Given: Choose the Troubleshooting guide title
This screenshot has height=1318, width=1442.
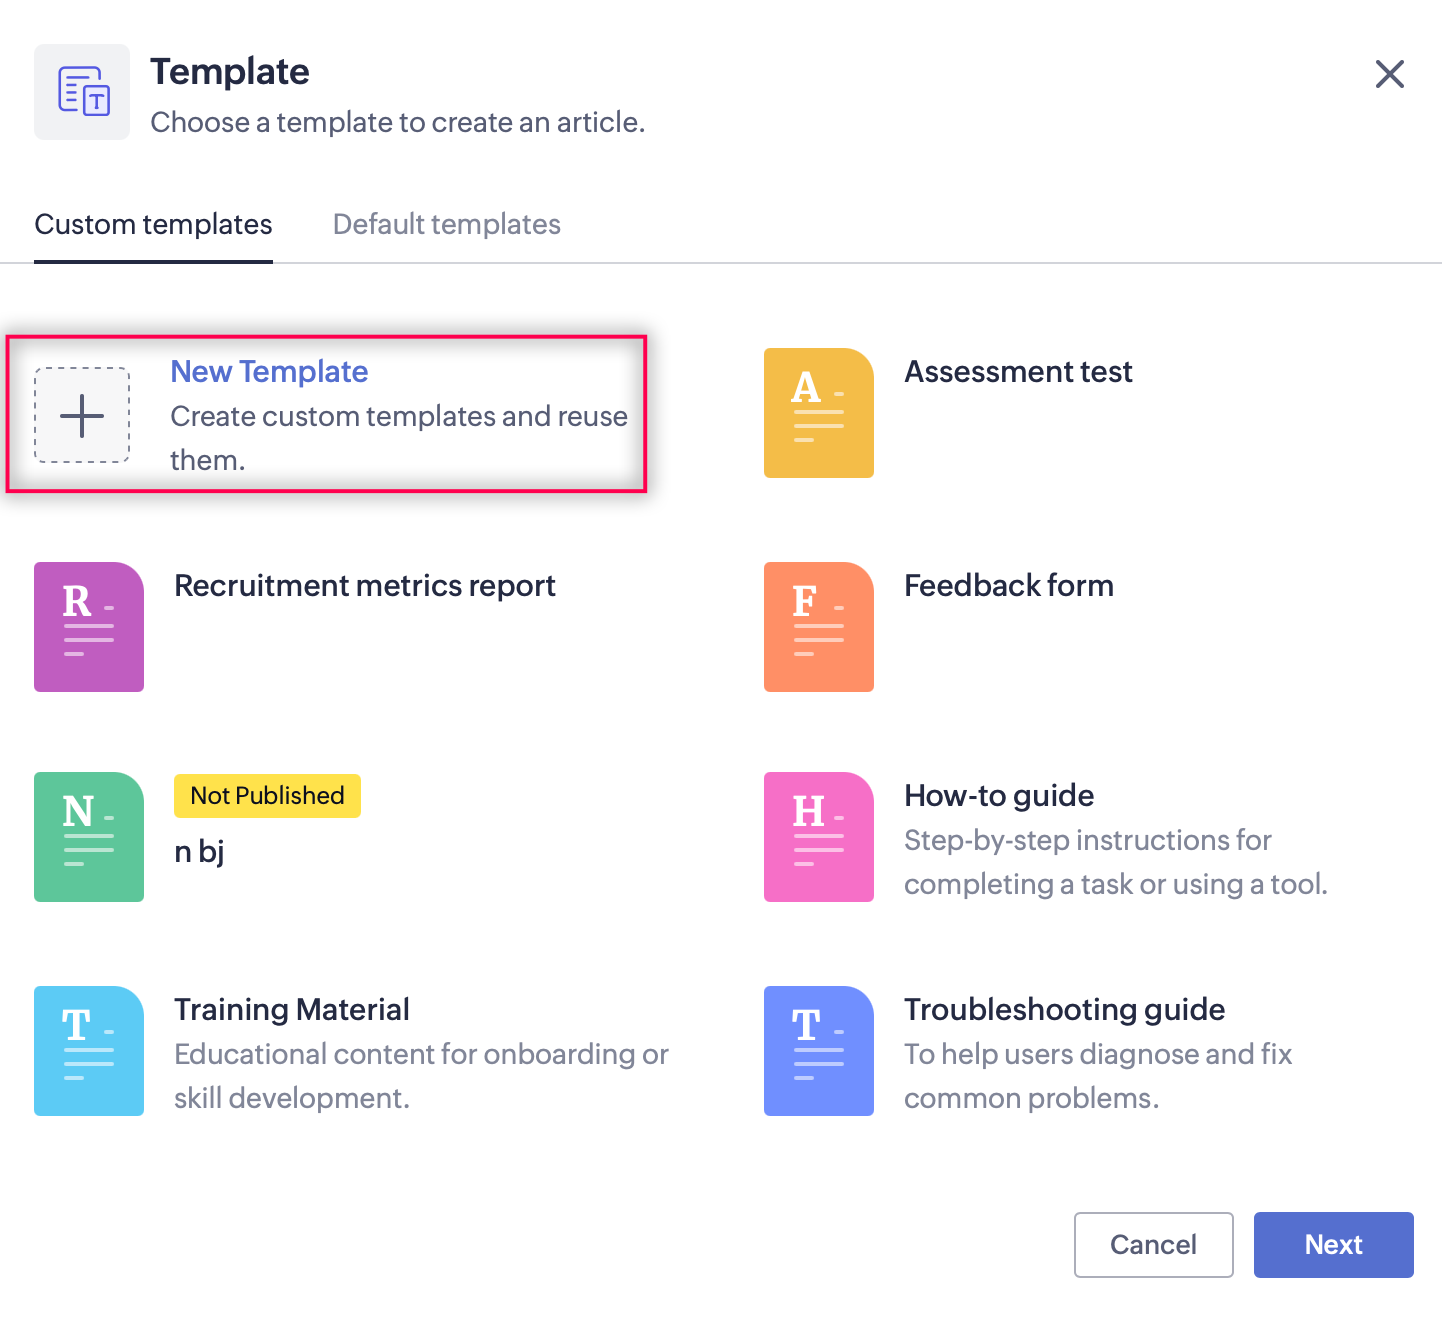Looking at the screenshot, I should click(1064, 1009).
